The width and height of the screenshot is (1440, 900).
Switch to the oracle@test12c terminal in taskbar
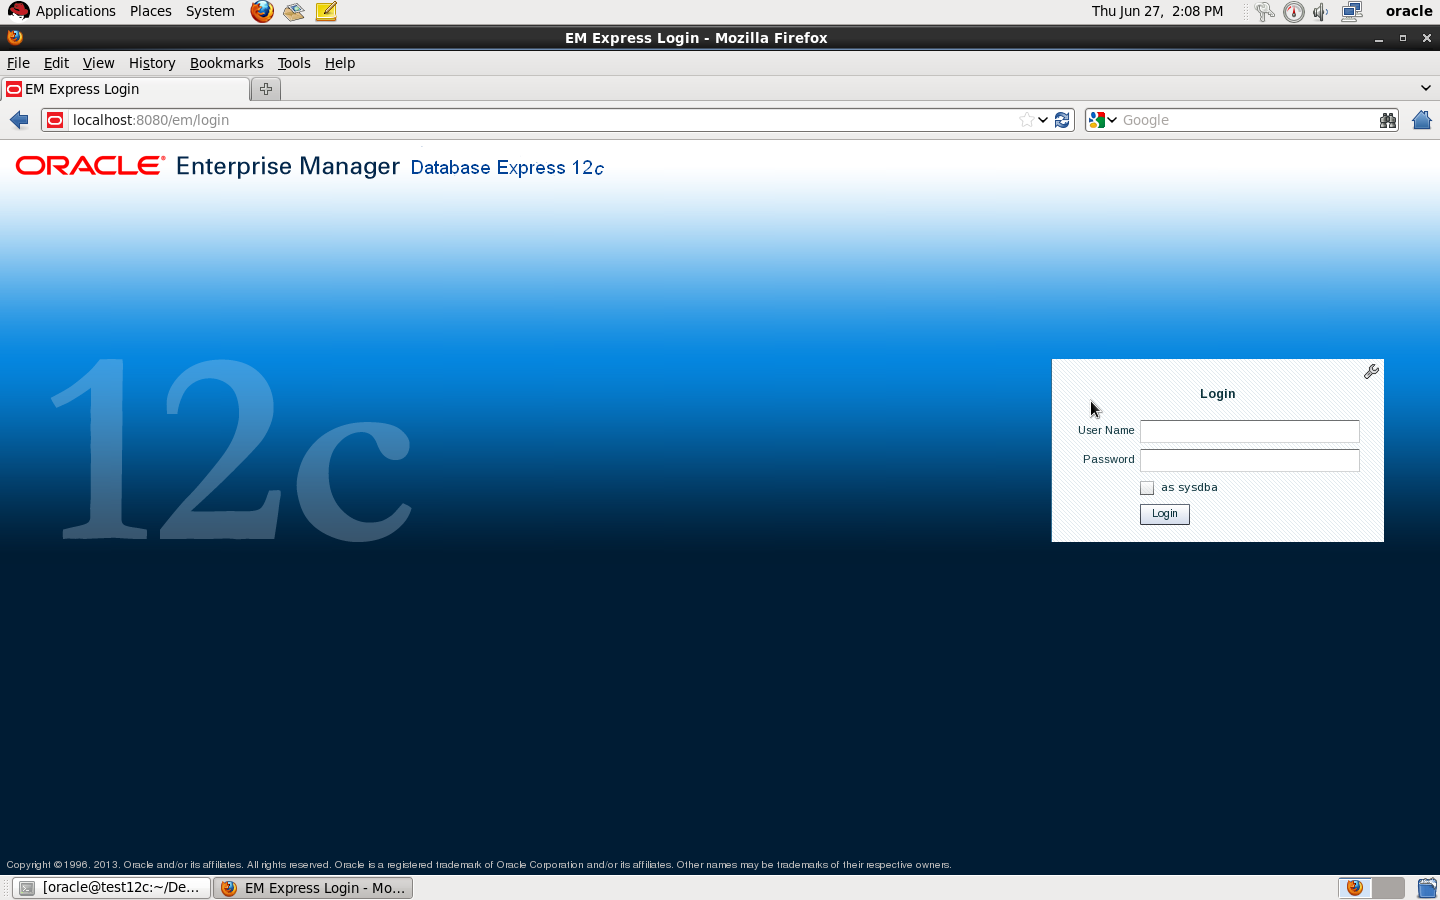(x=111, y=887)
